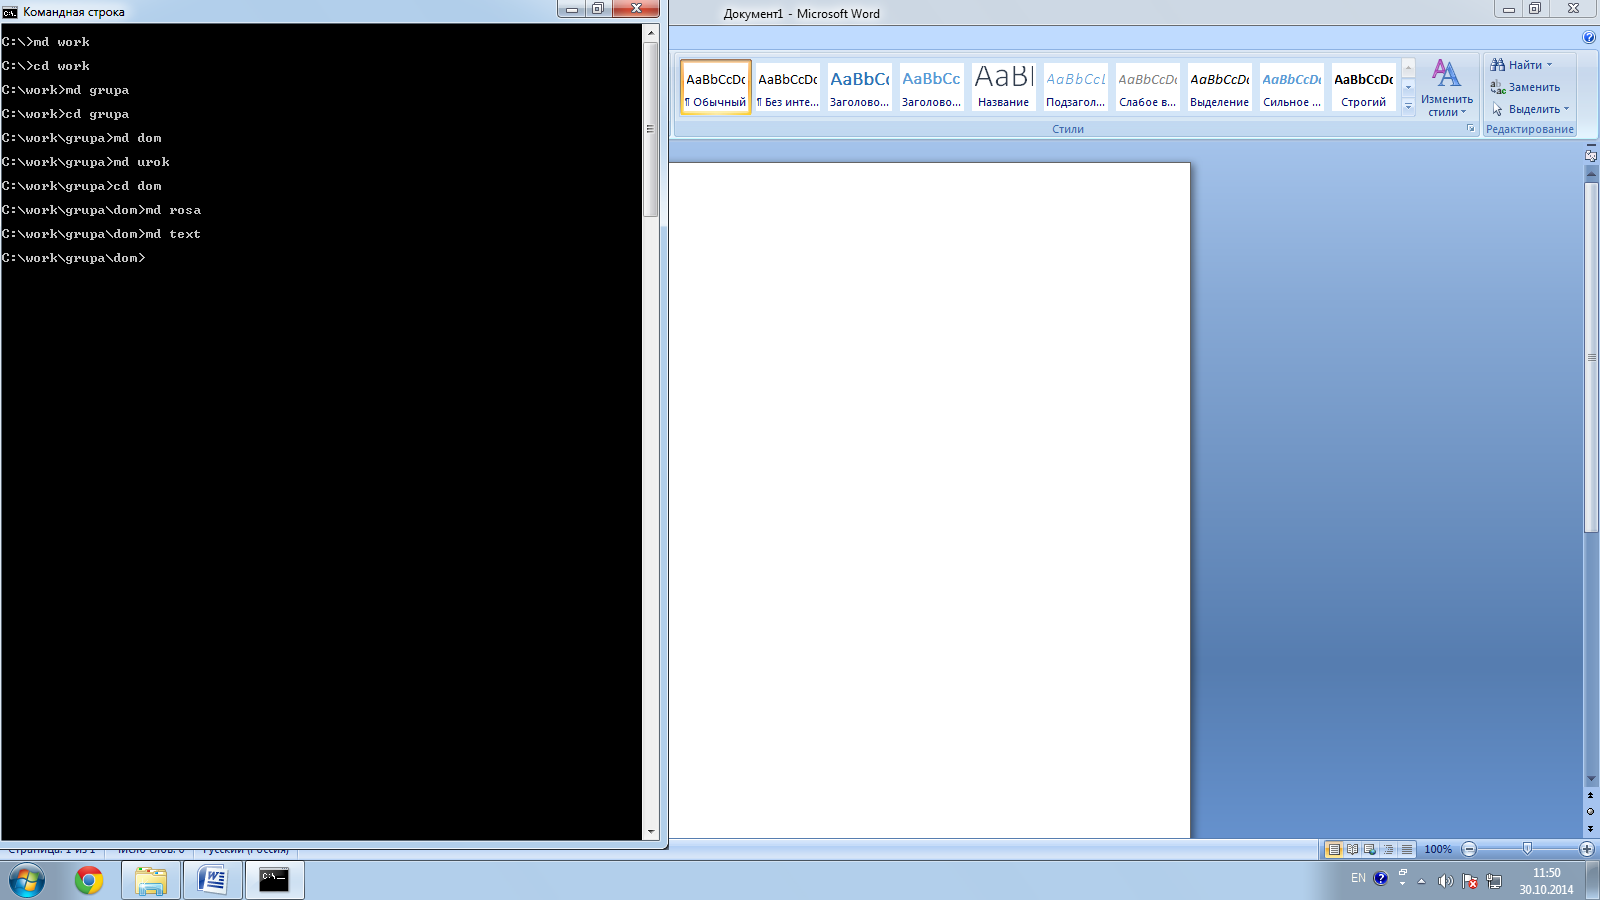Apply the Сильное выделение style
The width and height of the screenshot is (1600, 900).
click(x=1292, y=87)
